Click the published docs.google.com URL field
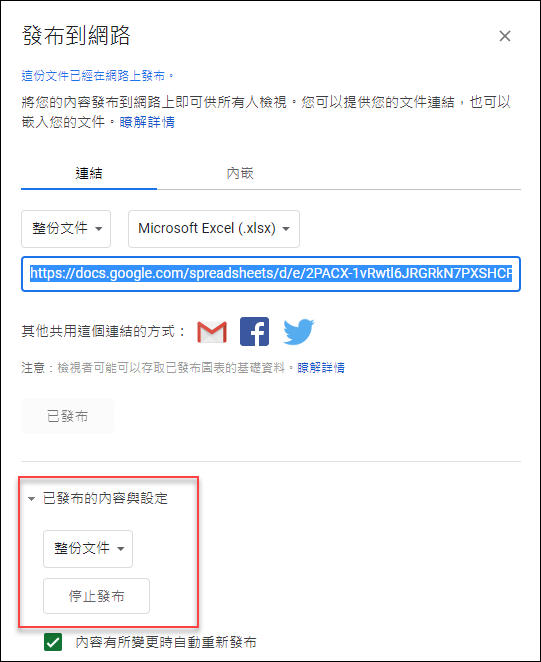Screen dimensions: 541x662 271,274
